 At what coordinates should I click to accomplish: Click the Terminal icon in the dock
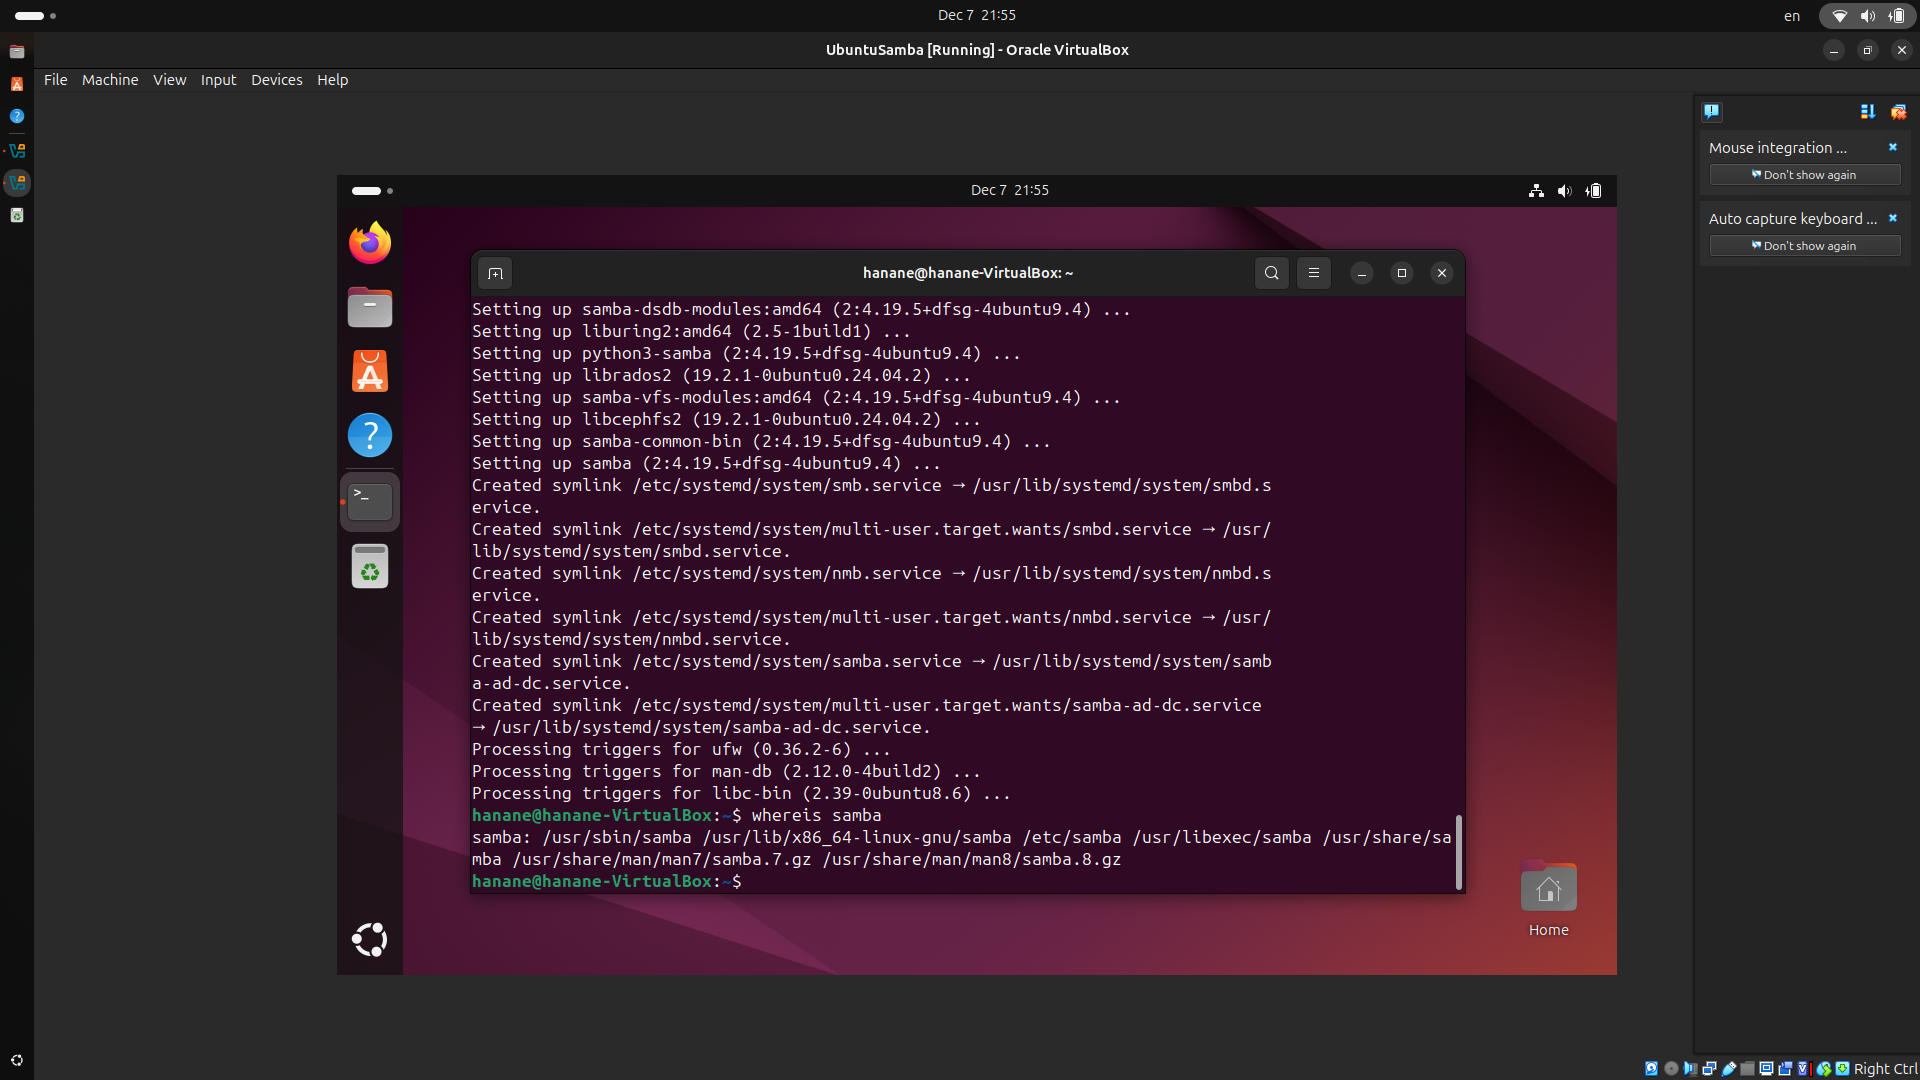pyautogui.click(x=370, y=501)
